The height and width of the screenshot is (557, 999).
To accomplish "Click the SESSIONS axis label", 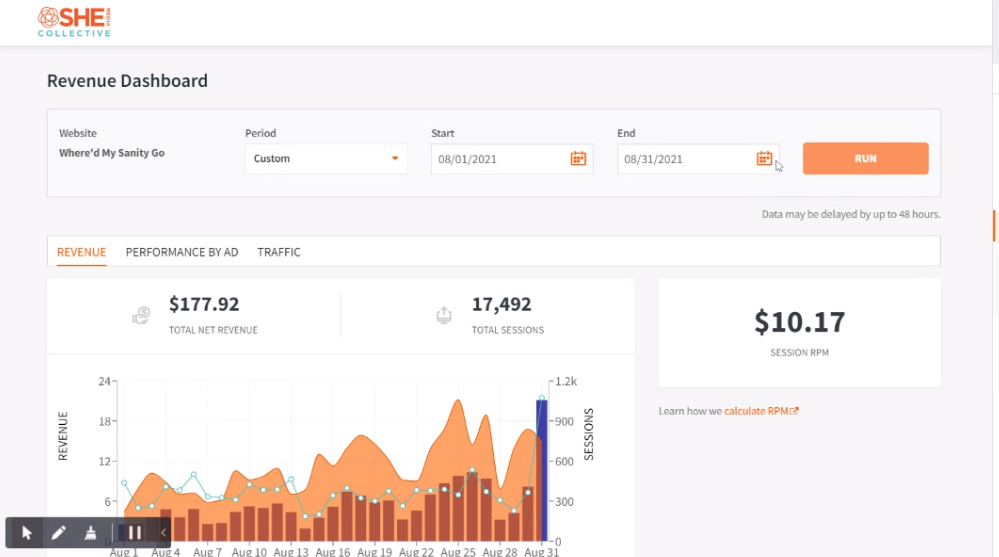I will coord(589,434).
